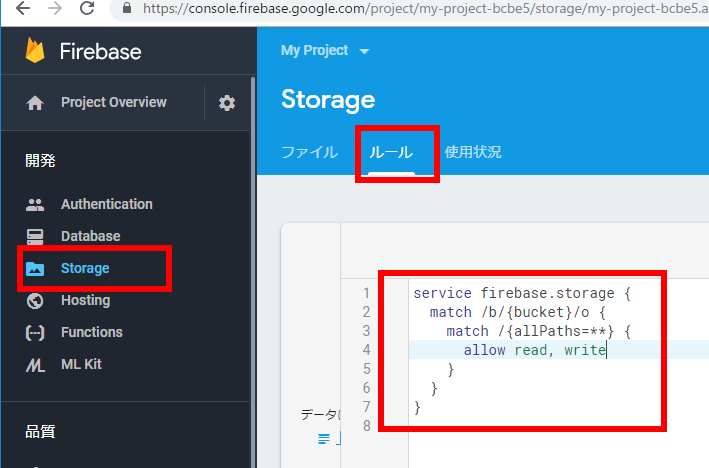Viewport: 709px width, 468px height.
Task: Click code line 'service firebase.storage {'
Action: 522,293
